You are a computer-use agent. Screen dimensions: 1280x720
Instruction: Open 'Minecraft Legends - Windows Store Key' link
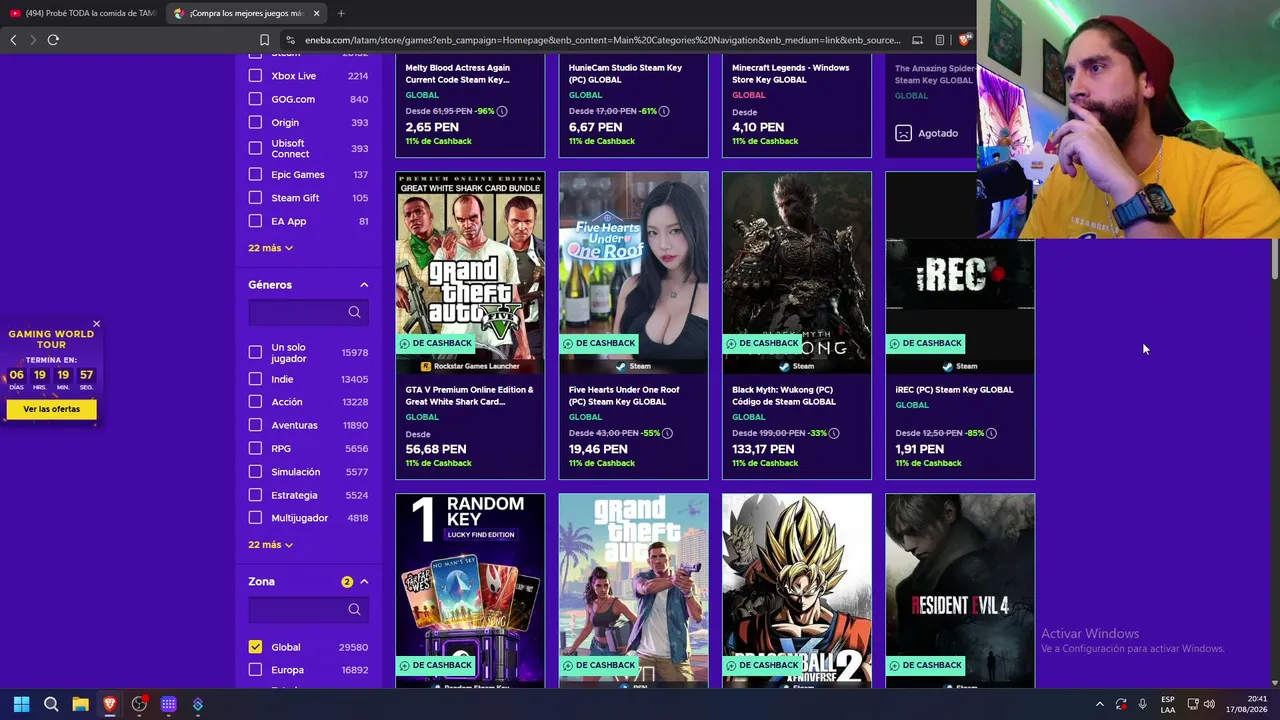[791, 74]
